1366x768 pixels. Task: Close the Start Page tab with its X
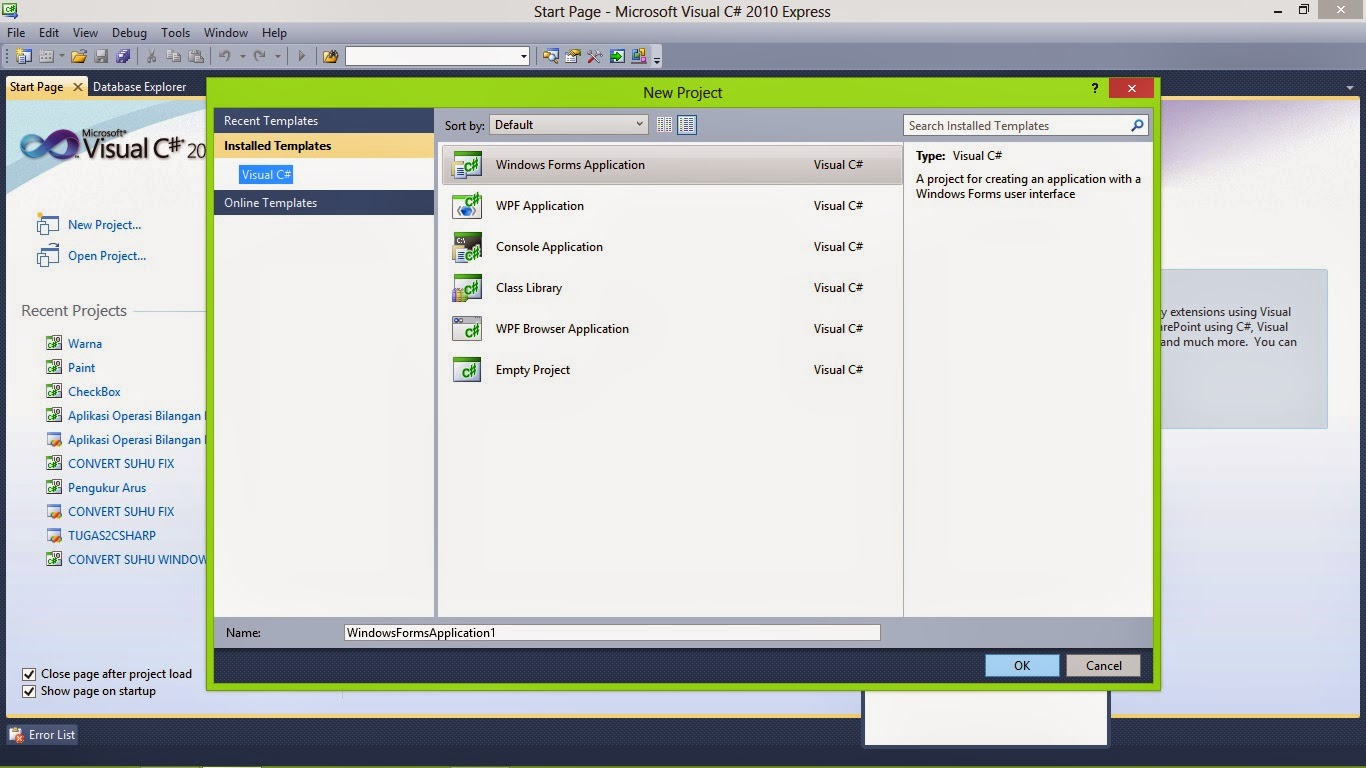pyautogui.click(x=78, y=87)
